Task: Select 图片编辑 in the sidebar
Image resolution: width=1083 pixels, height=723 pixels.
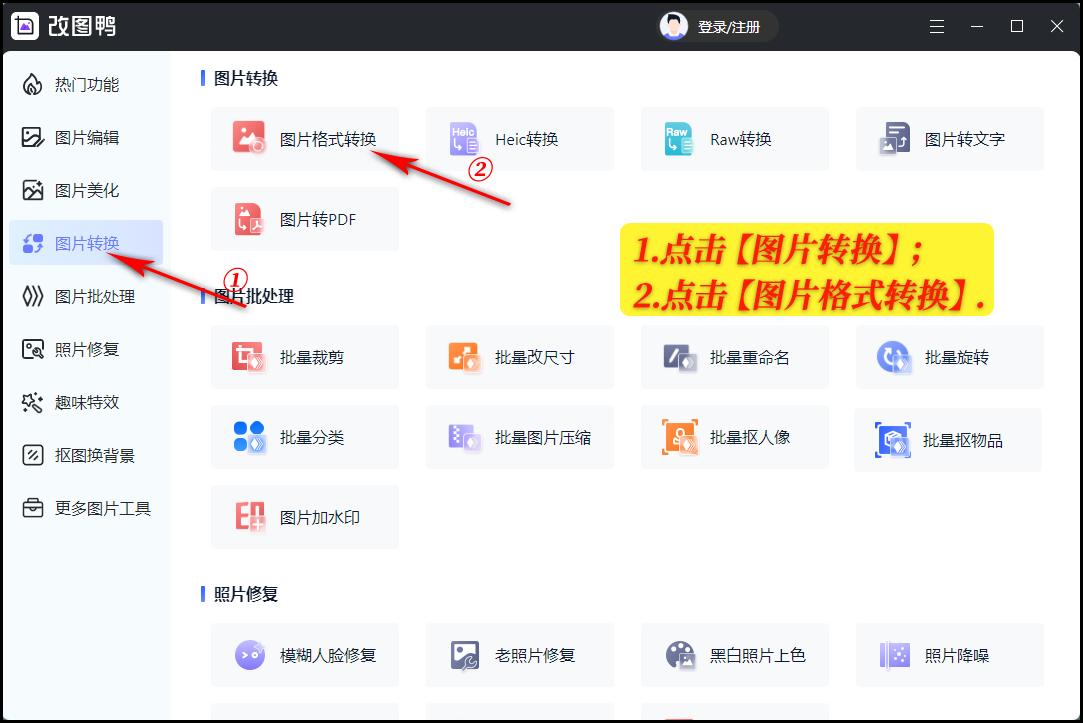Action: coord(86,137)
